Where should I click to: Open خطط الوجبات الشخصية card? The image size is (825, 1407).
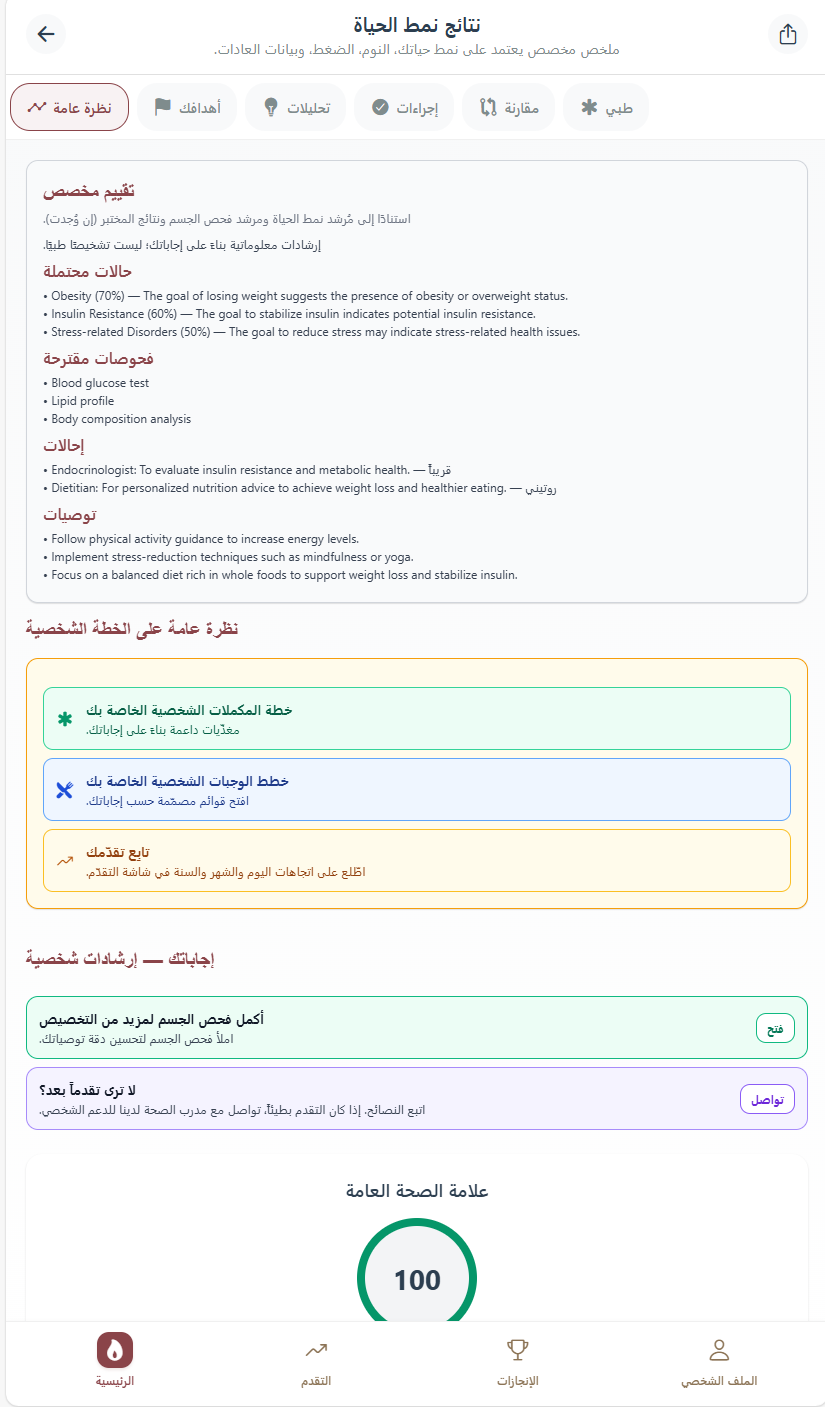[417, 790]
